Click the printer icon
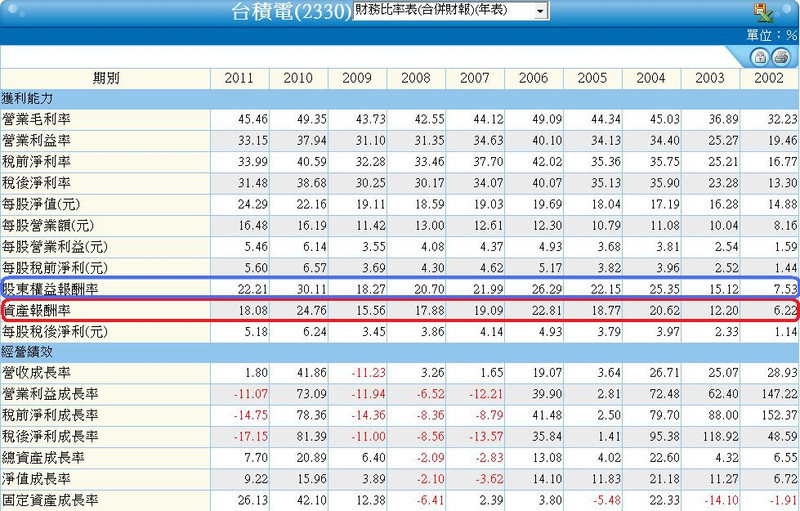This screenshot has width=800, height=511. coord(781,57)
